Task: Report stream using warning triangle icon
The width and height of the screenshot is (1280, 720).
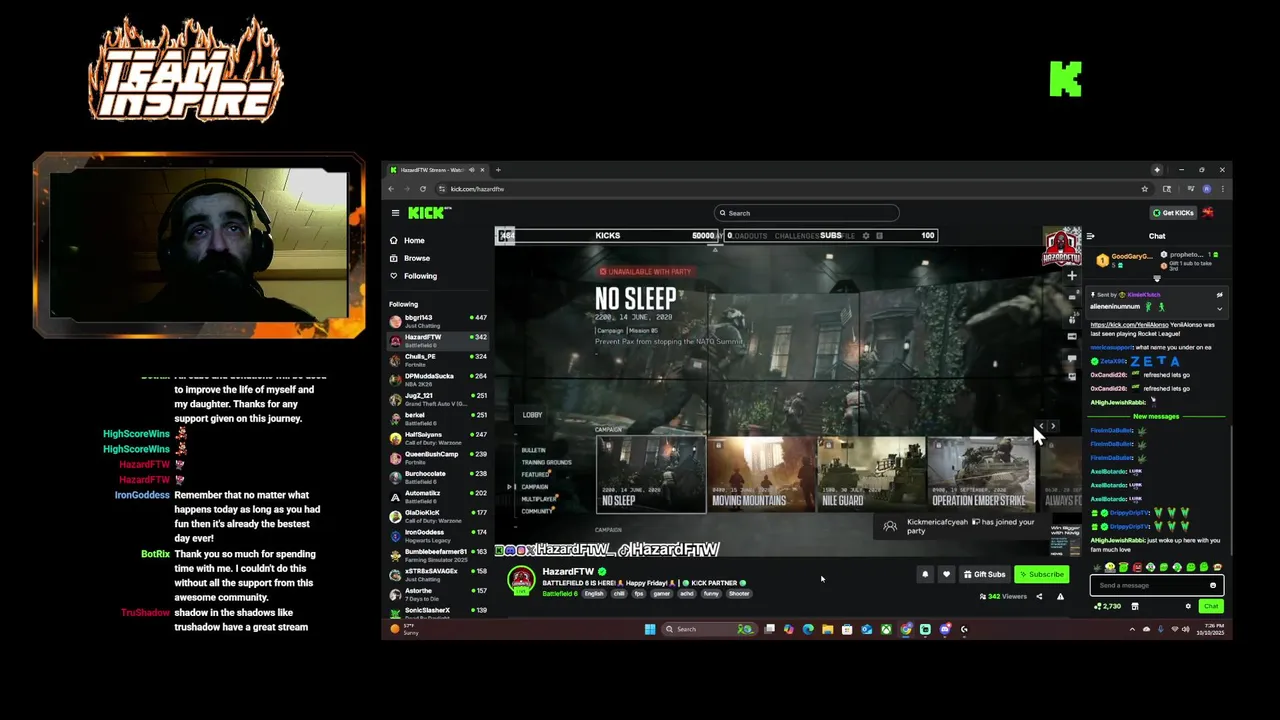Action: tap(1060, 597)
